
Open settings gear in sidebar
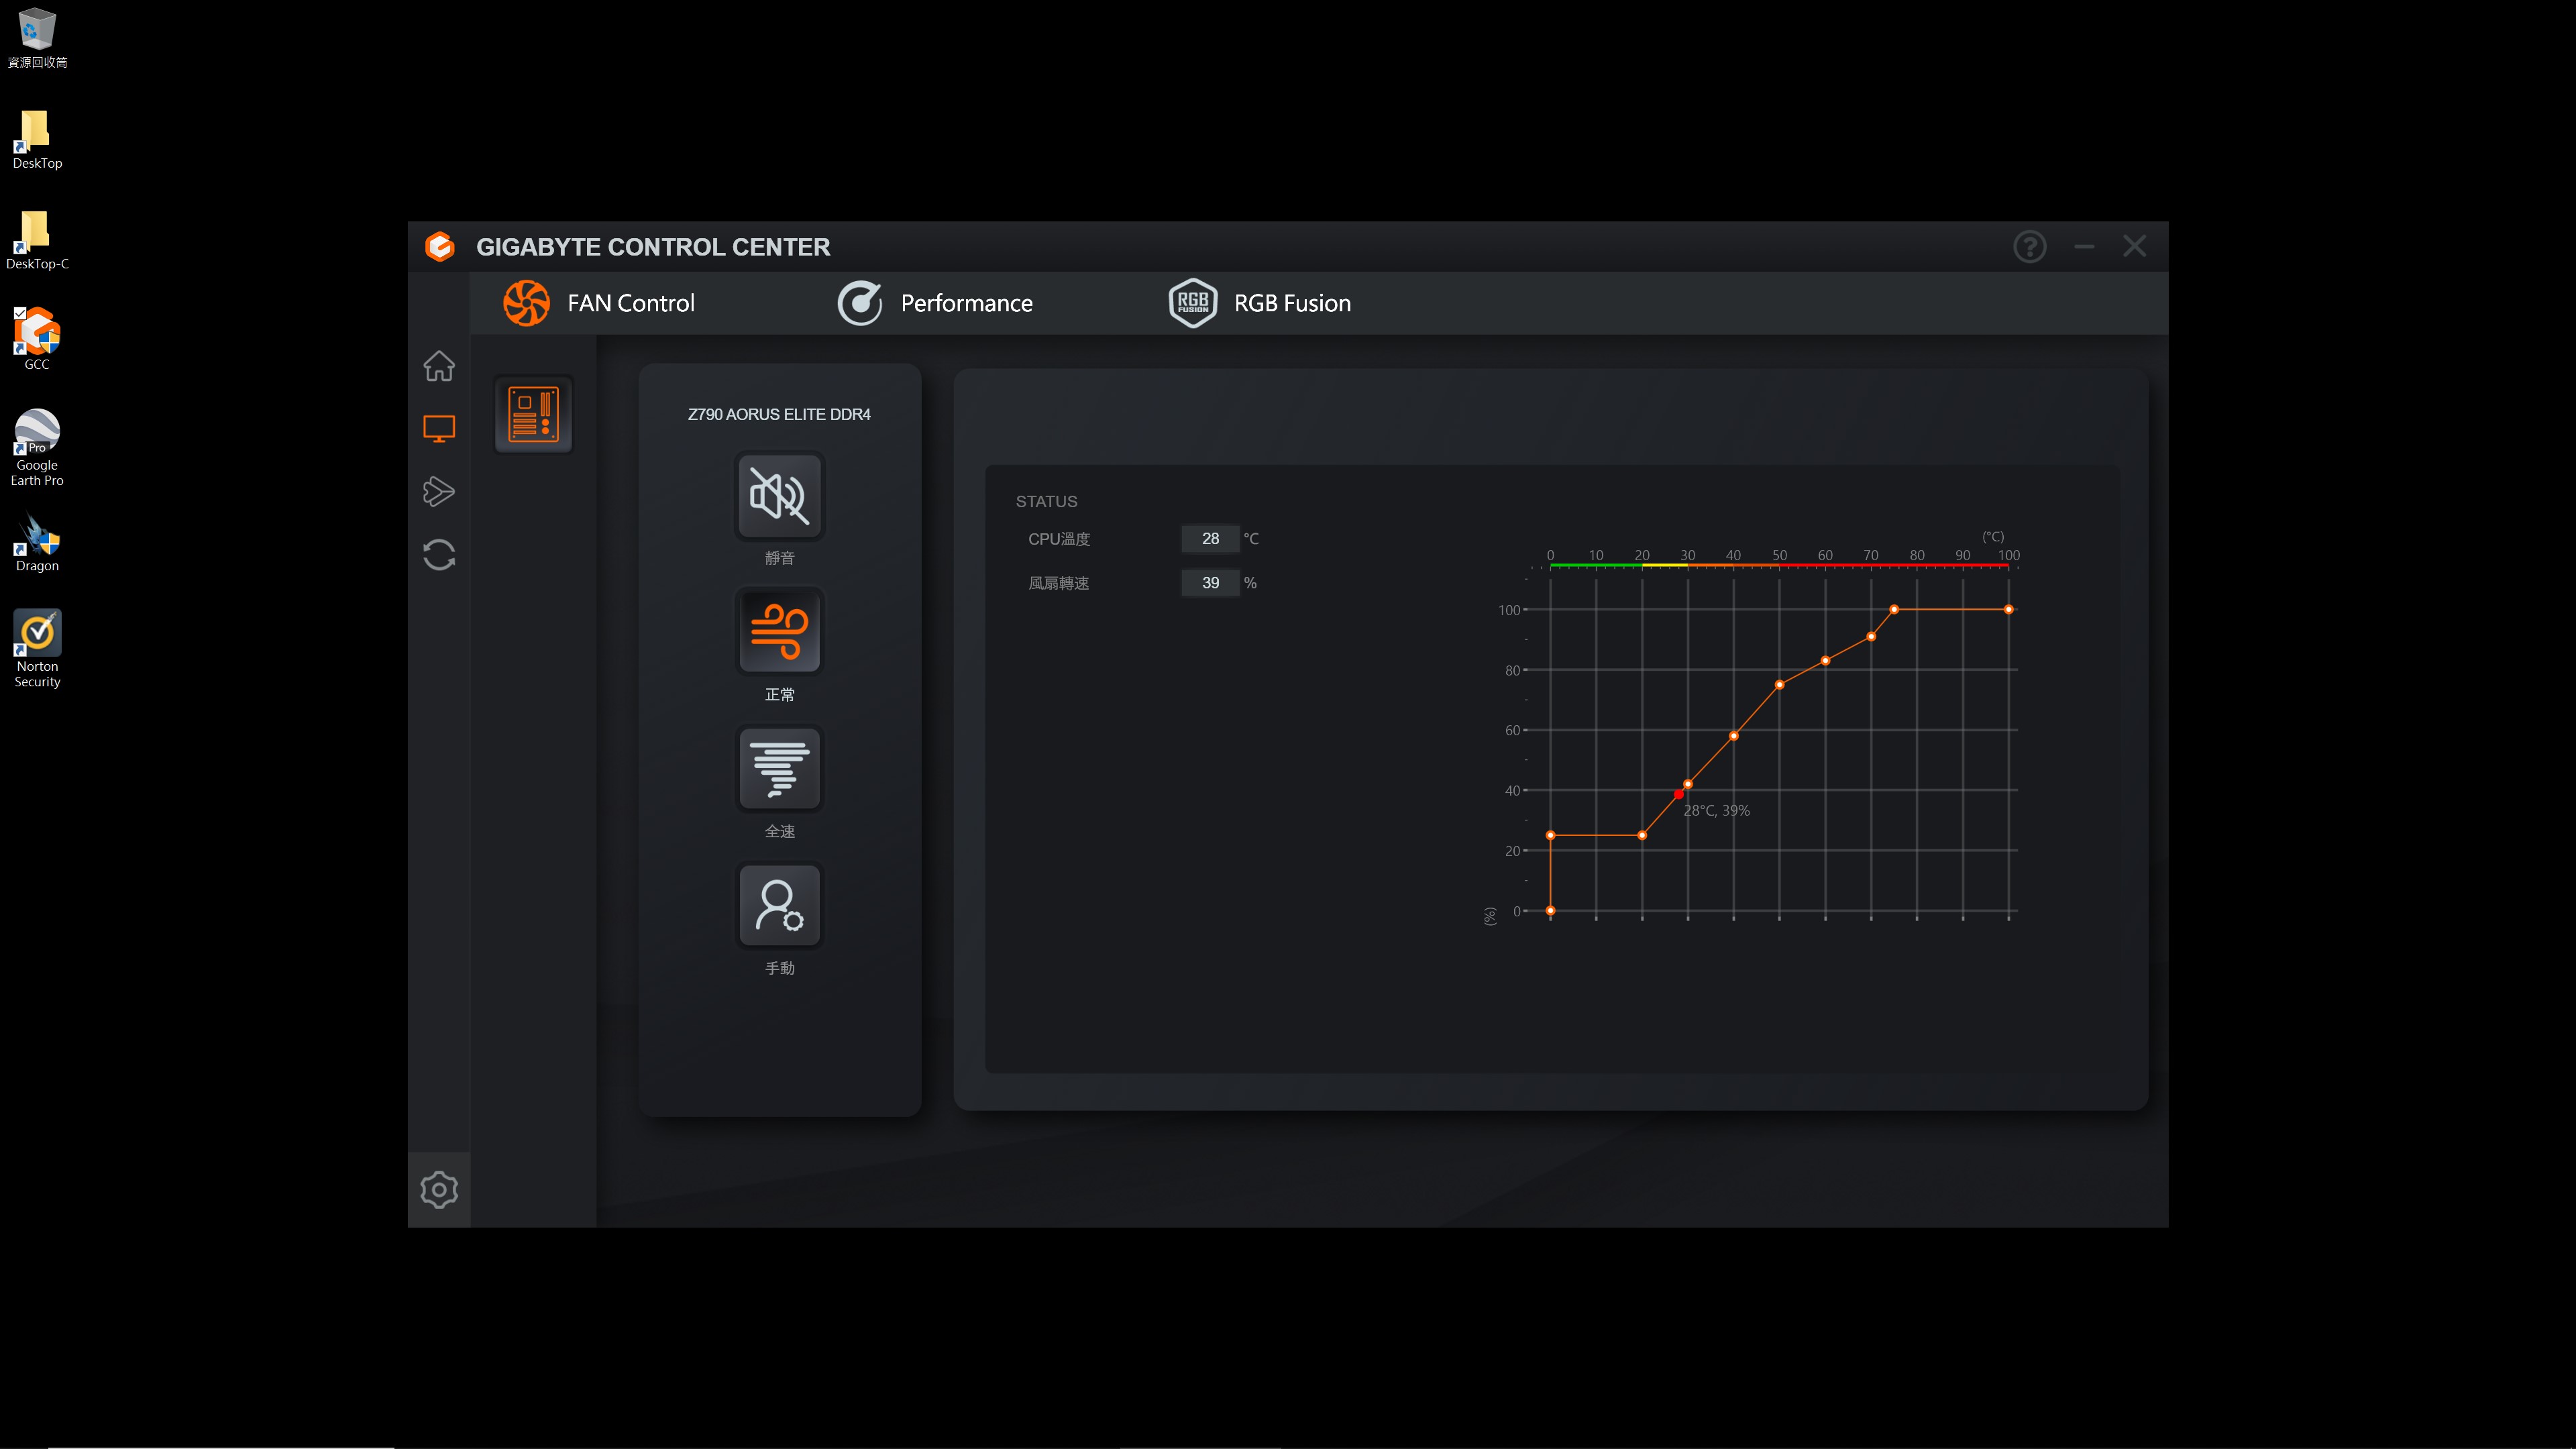[x=439, y=1190]
